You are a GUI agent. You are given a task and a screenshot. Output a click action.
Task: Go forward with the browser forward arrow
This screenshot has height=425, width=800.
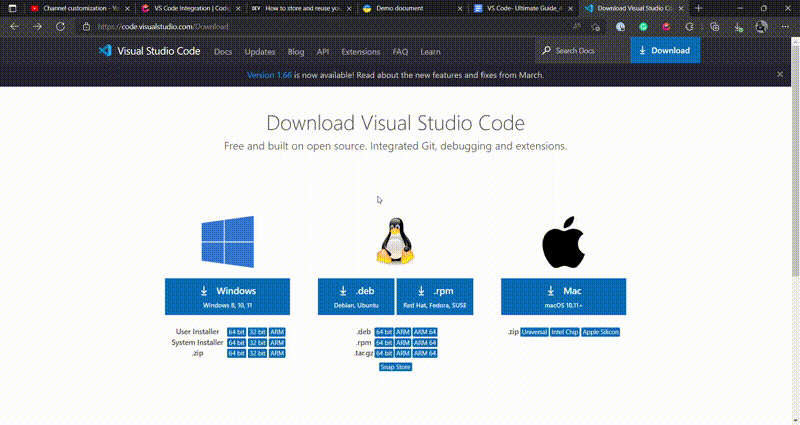click(x=37, y=27)
